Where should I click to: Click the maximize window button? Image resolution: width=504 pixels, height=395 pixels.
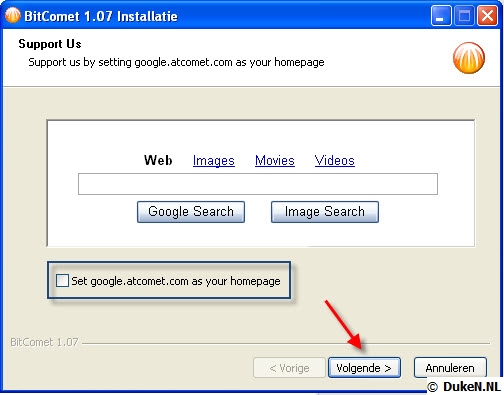464,16
